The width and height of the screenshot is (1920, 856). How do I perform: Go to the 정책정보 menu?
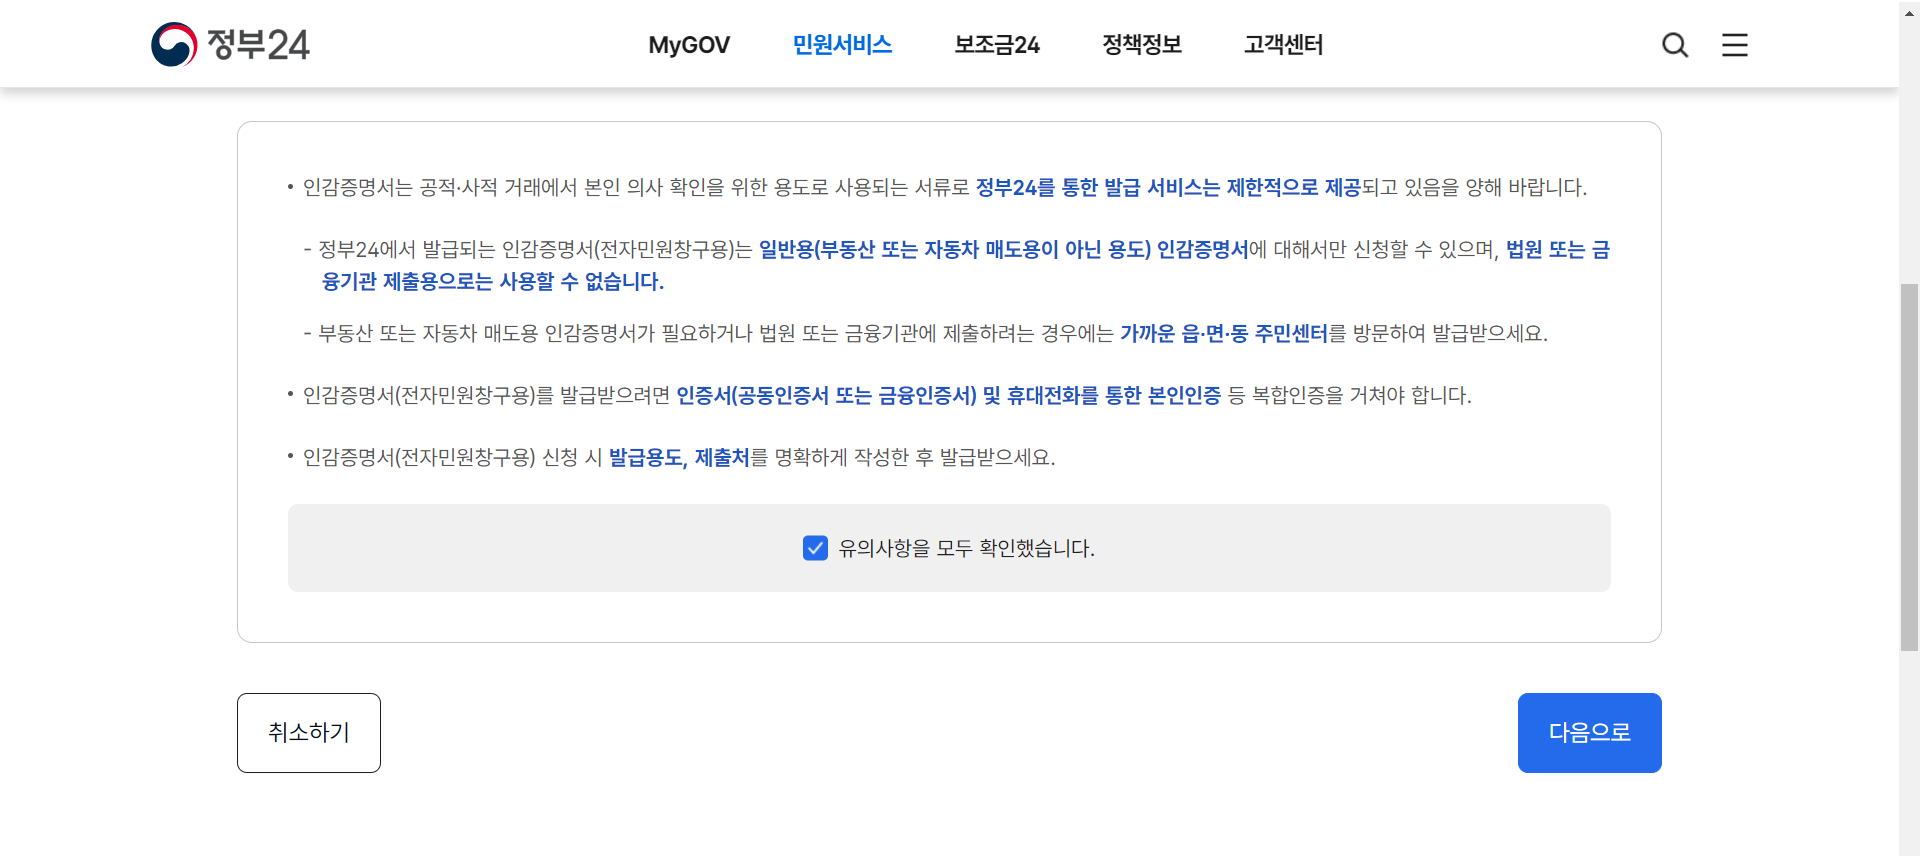pos(1142,45)
